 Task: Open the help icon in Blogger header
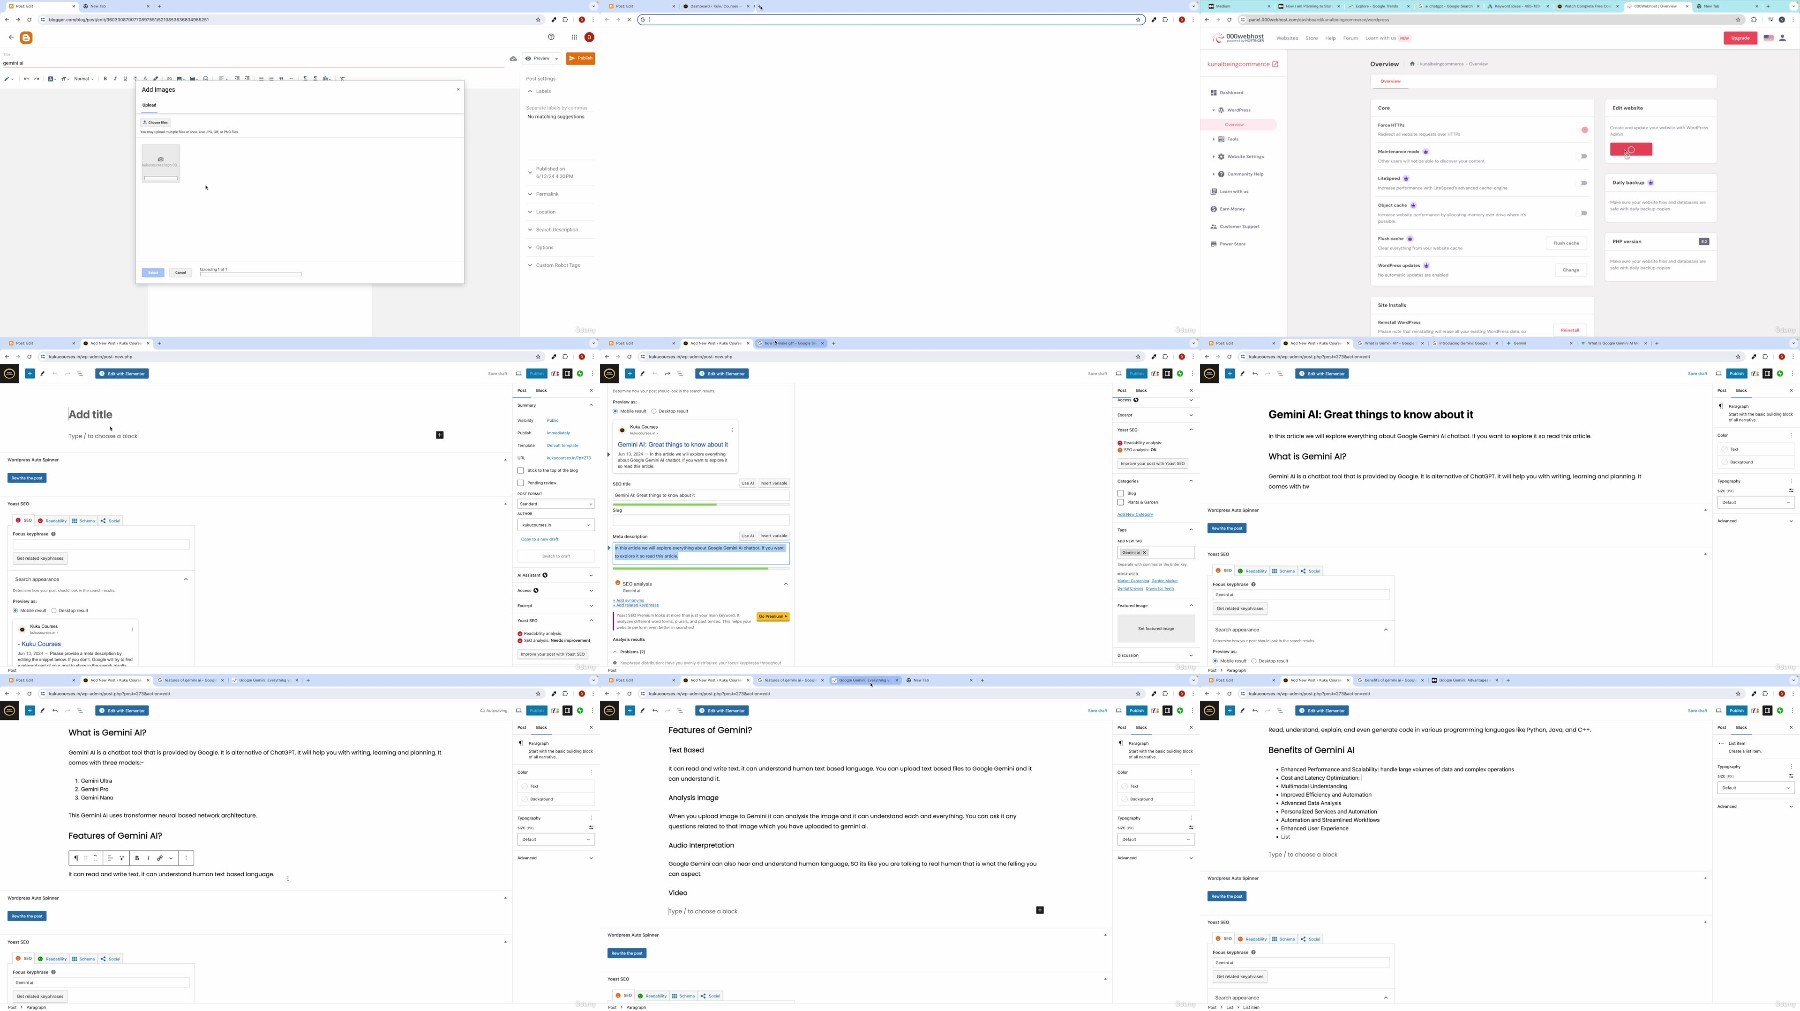pyautogui.click(x=551, y=37)
